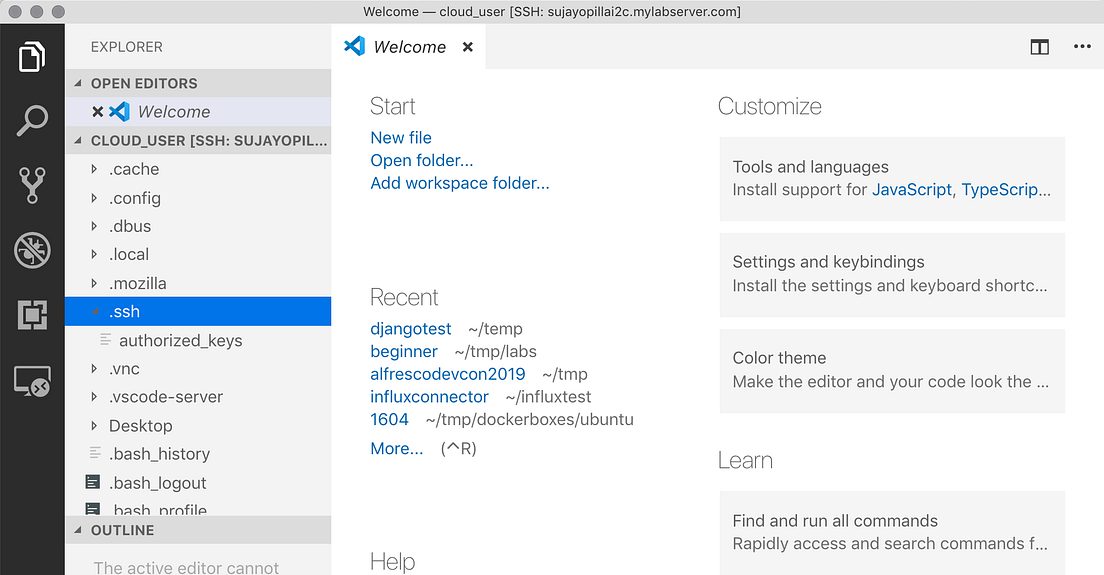1104x575 pixels.
Task: Click the .bash_logout file icon
Action: tap(92, 482)
